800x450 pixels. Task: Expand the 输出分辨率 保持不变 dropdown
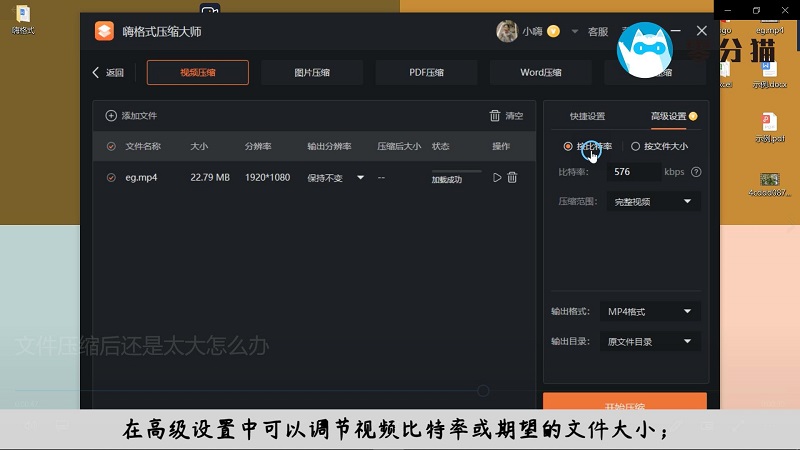click(360, 178)
